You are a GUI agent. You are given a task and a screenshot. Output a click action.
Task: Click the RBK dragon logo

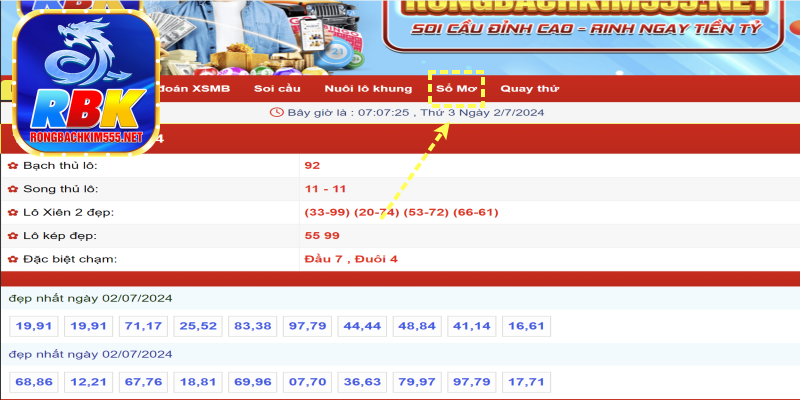click(x=86, y=82)
